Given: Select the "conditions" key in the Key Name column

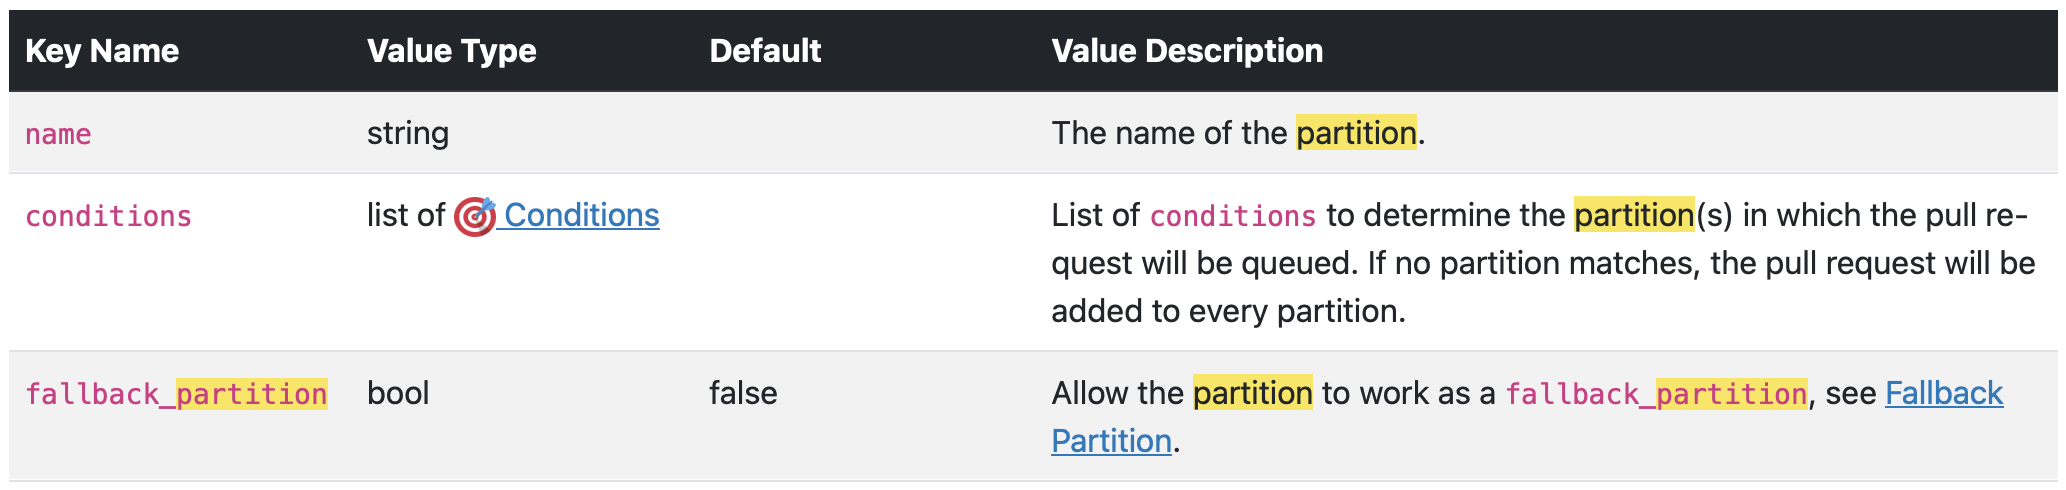Looking at the screenshot, I should click(108, 216).
